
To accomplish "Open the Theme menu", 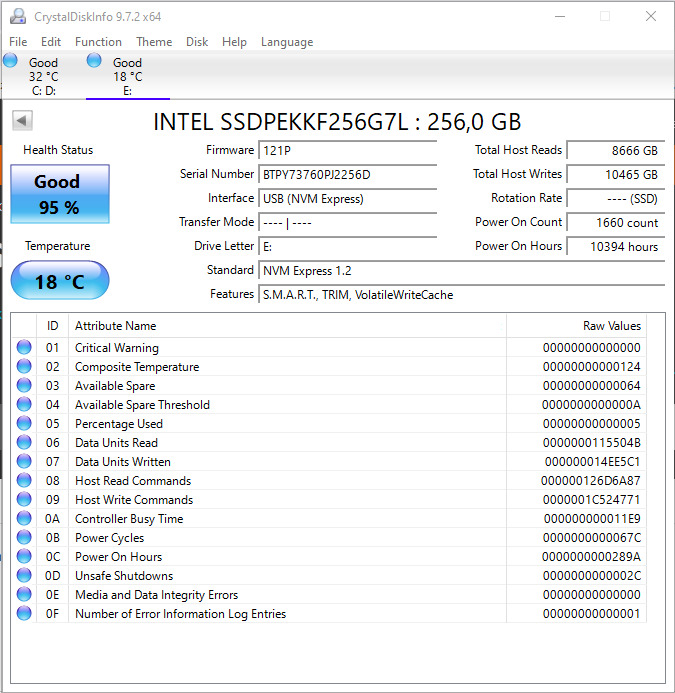I will coord(154,42).
